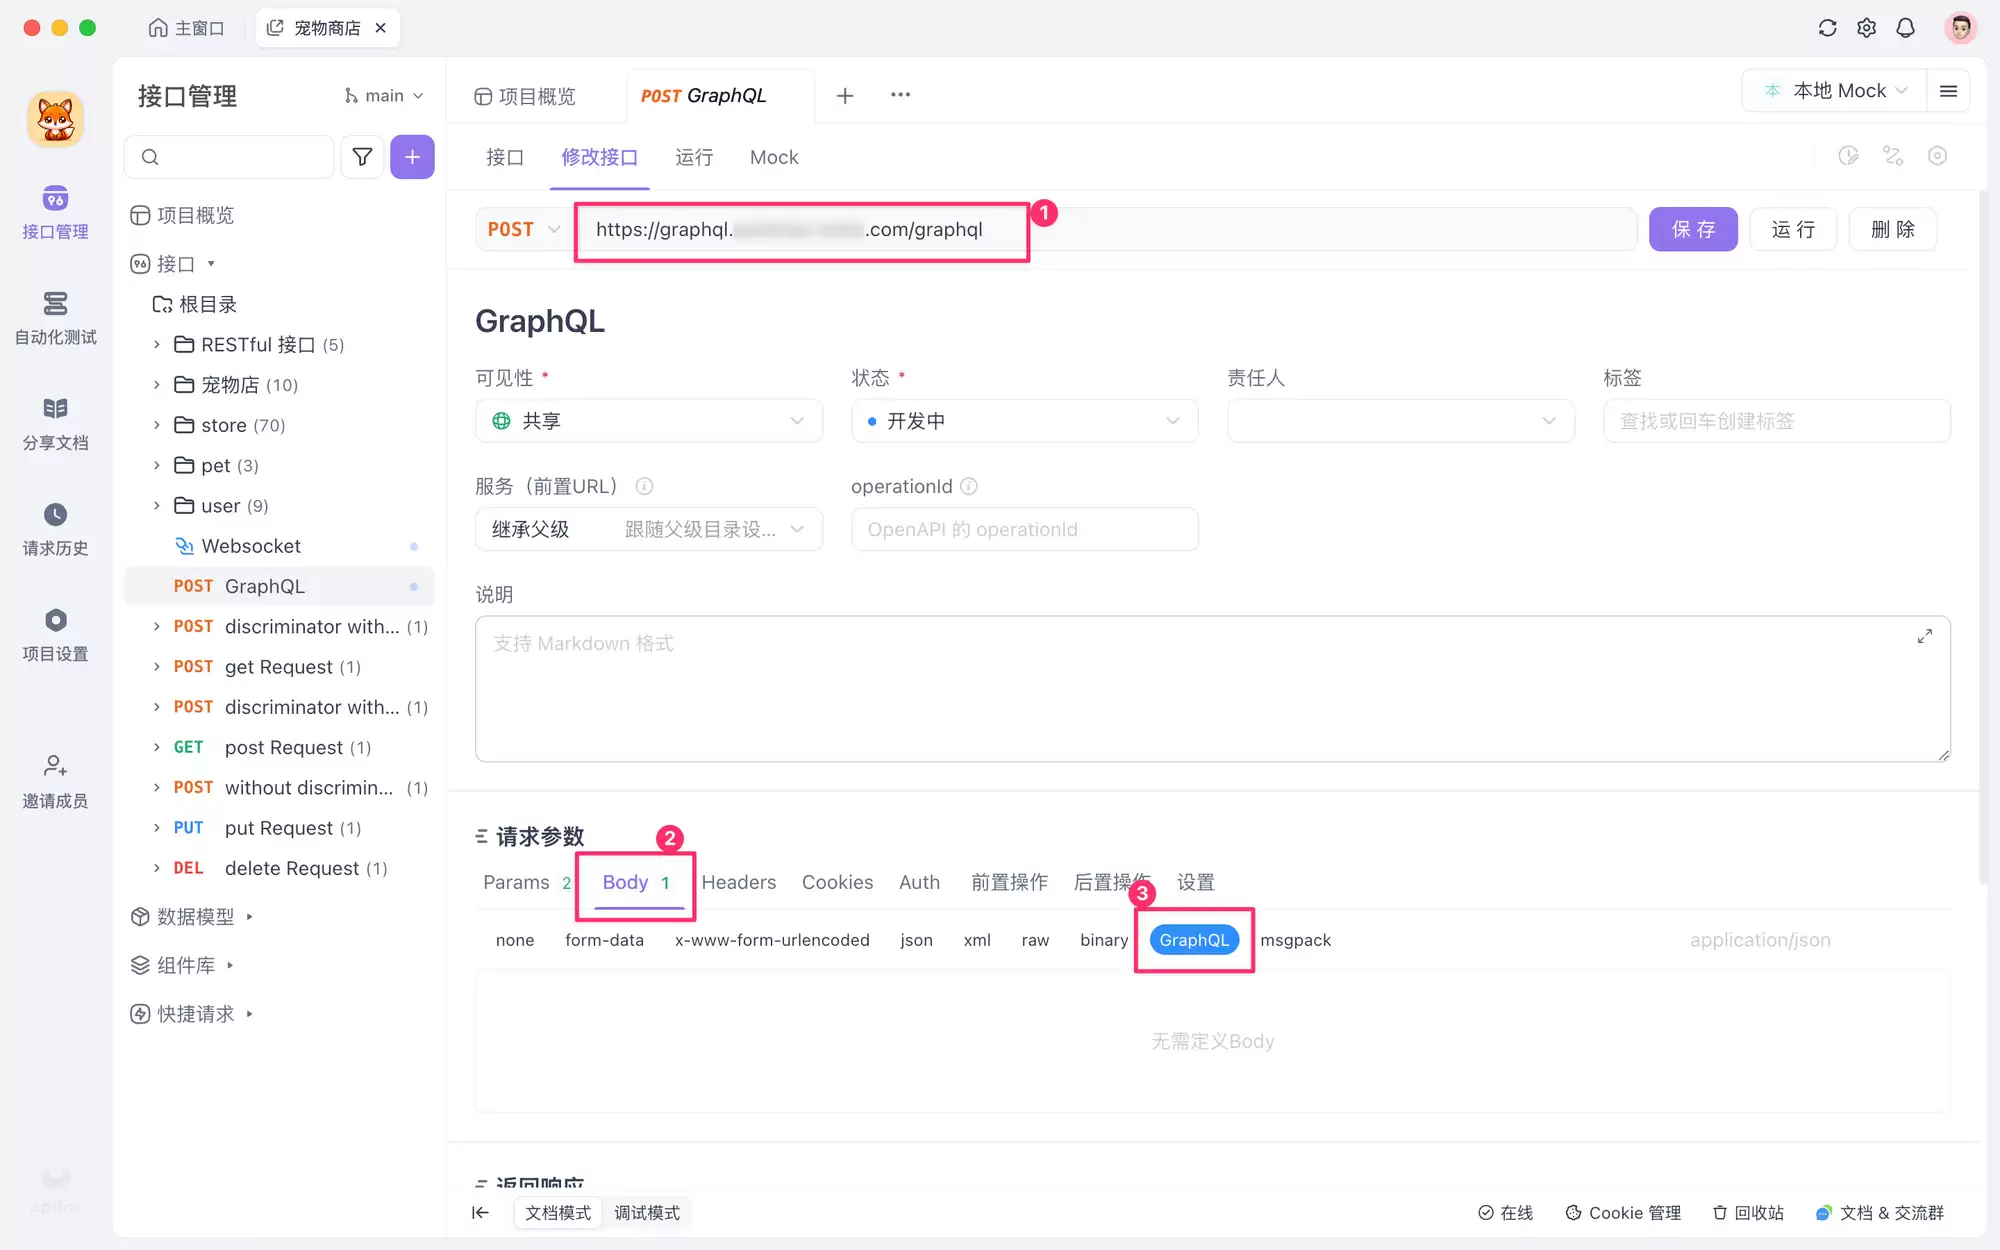Click the purple plus add button
The image size is (2000, 1250).
tap(412, 156)
